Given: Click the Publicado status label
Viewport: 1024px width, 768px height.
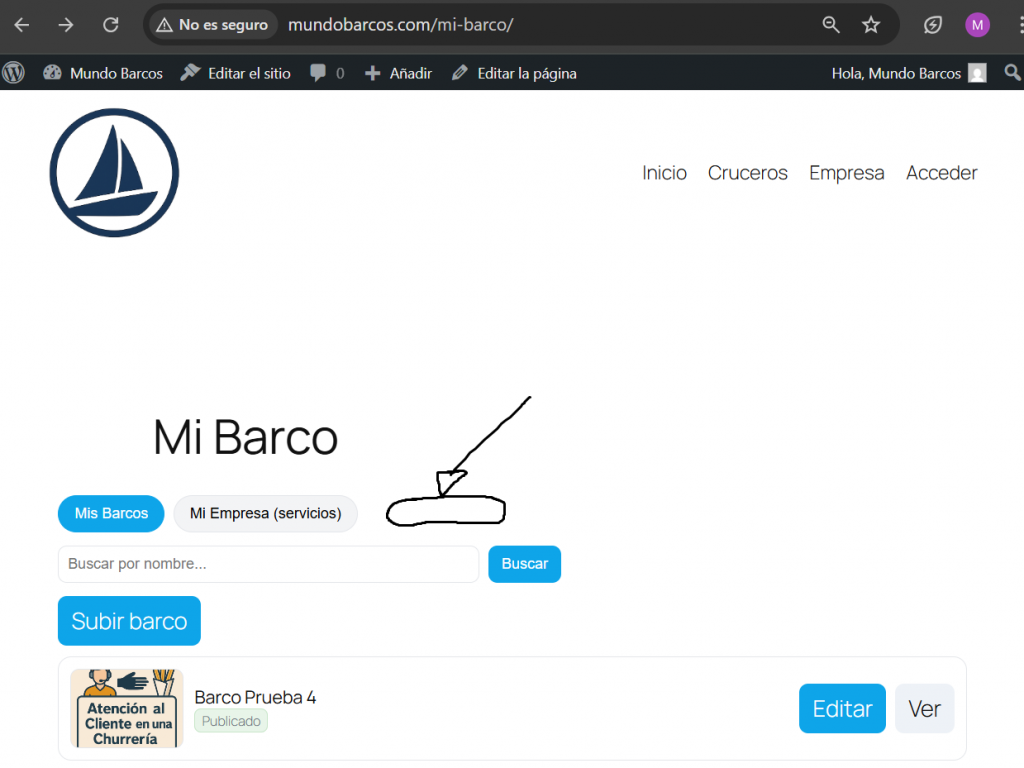Looking at the screenshot, I should 230,720.
